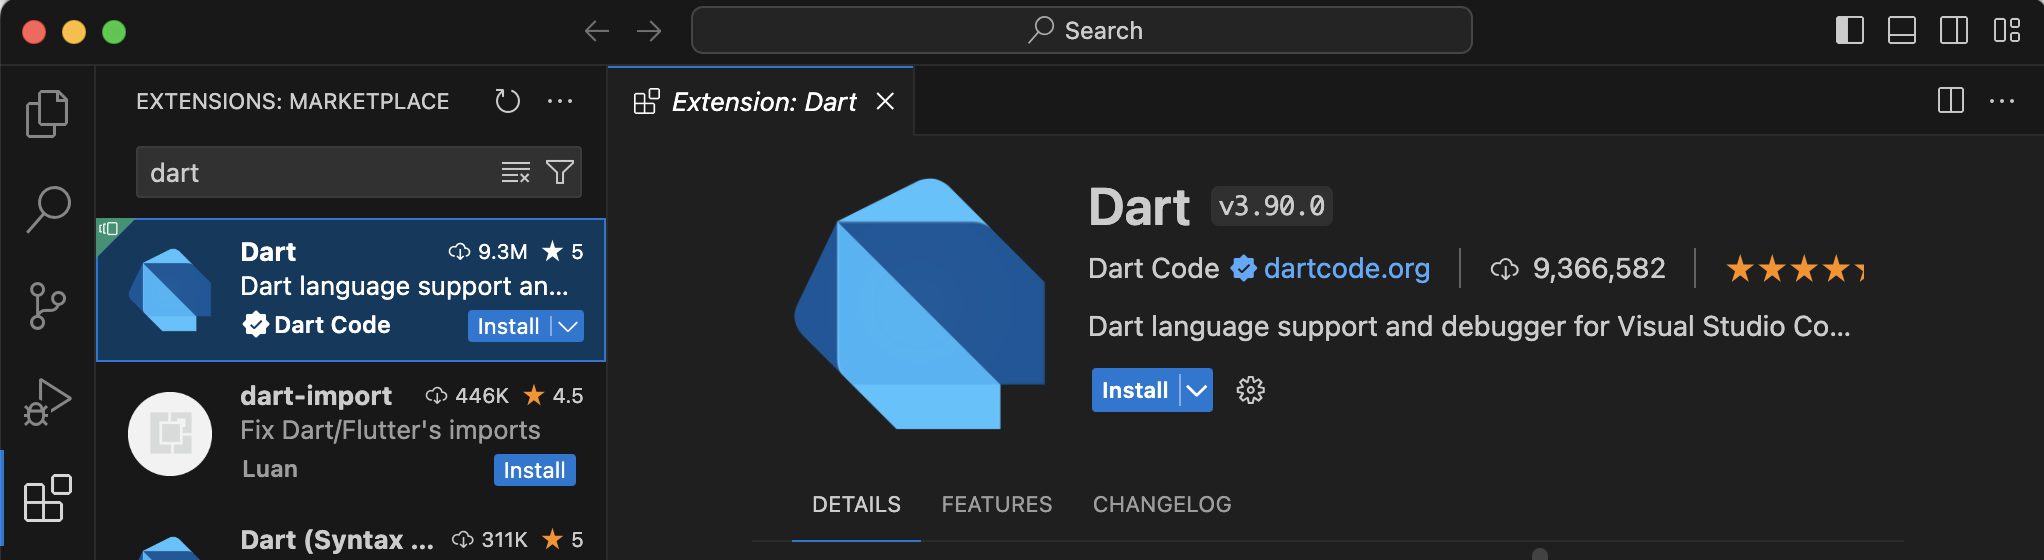Open Dart extension manage gear
The width and height of the screenshot is (2044, 560).
point(1250,390)
